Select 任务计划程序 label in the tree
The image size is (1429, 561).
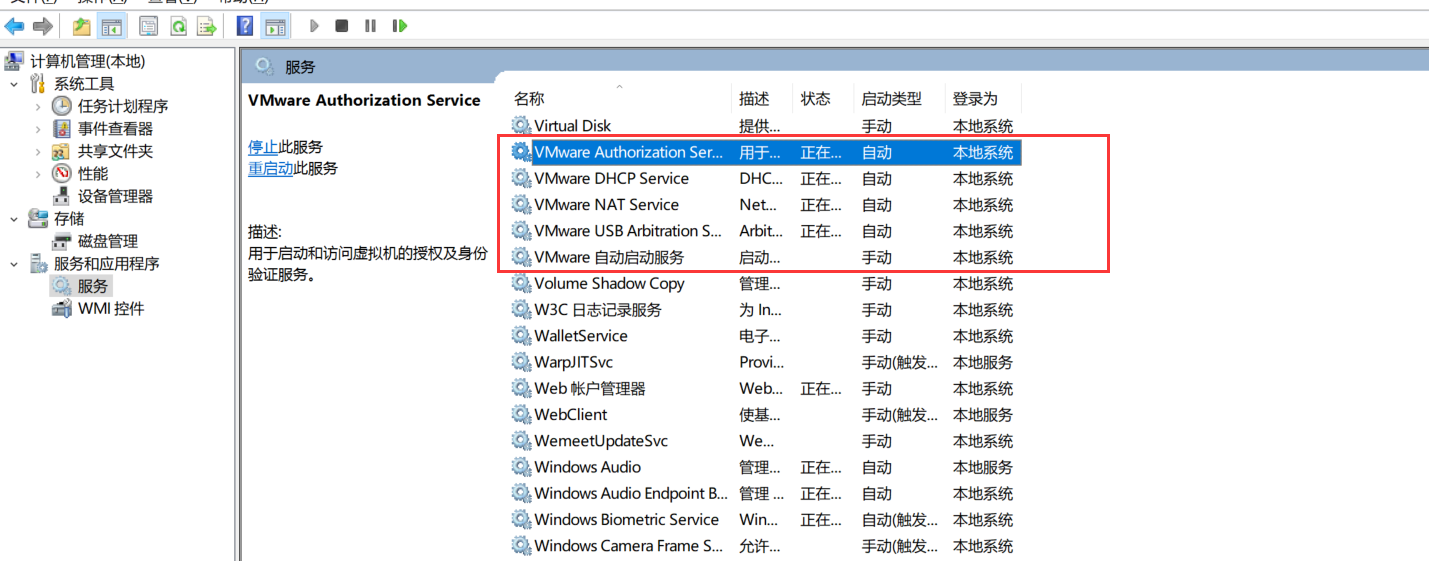[x=123, y=106]
